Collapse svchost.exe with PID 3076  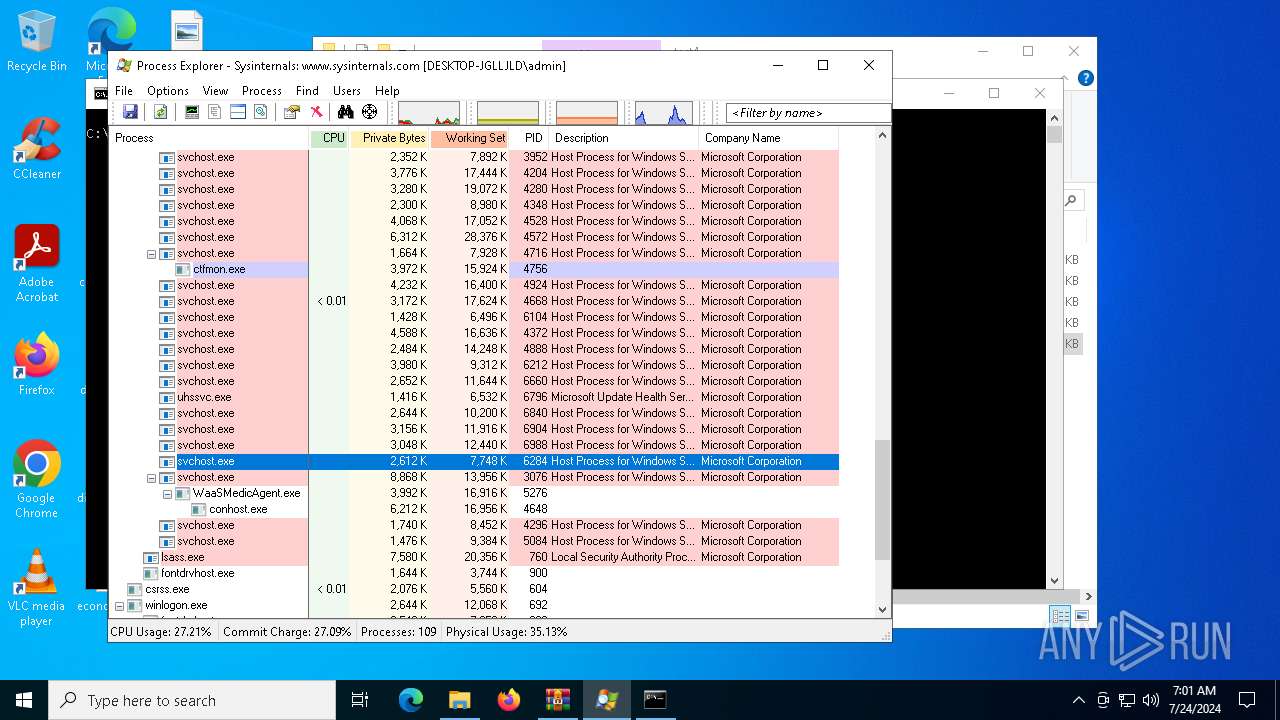coord(152,478)
